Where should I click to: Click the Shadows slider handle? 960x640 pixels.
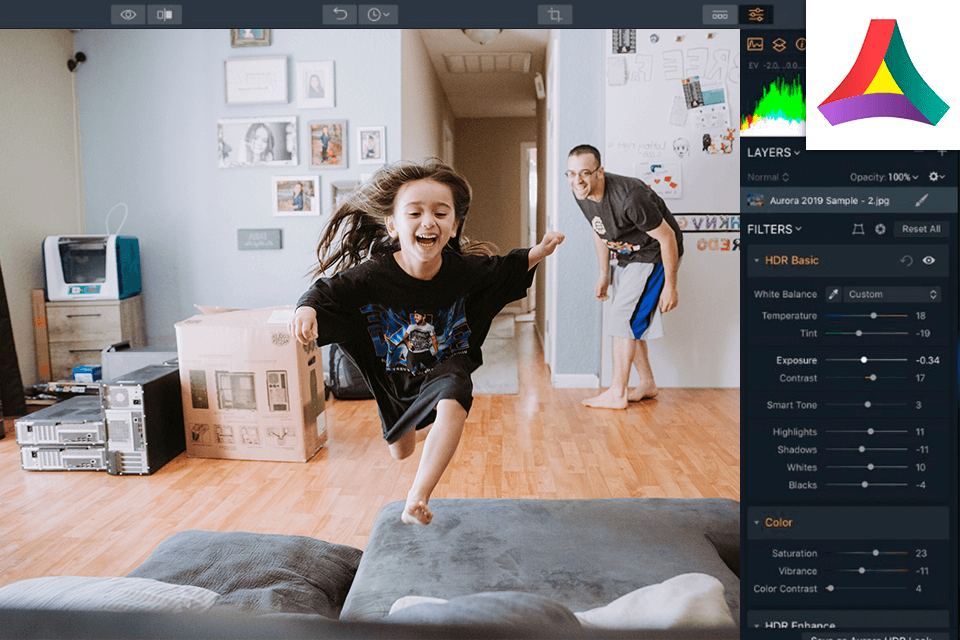pos(861,450)
